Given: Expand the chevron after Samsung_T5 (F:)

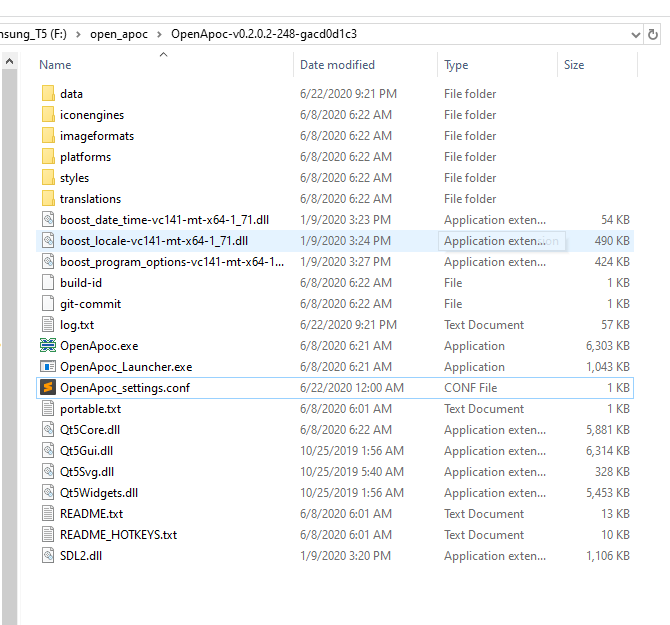Looking at the screenshot, I should pyautogui.click(x=78, y=34).
